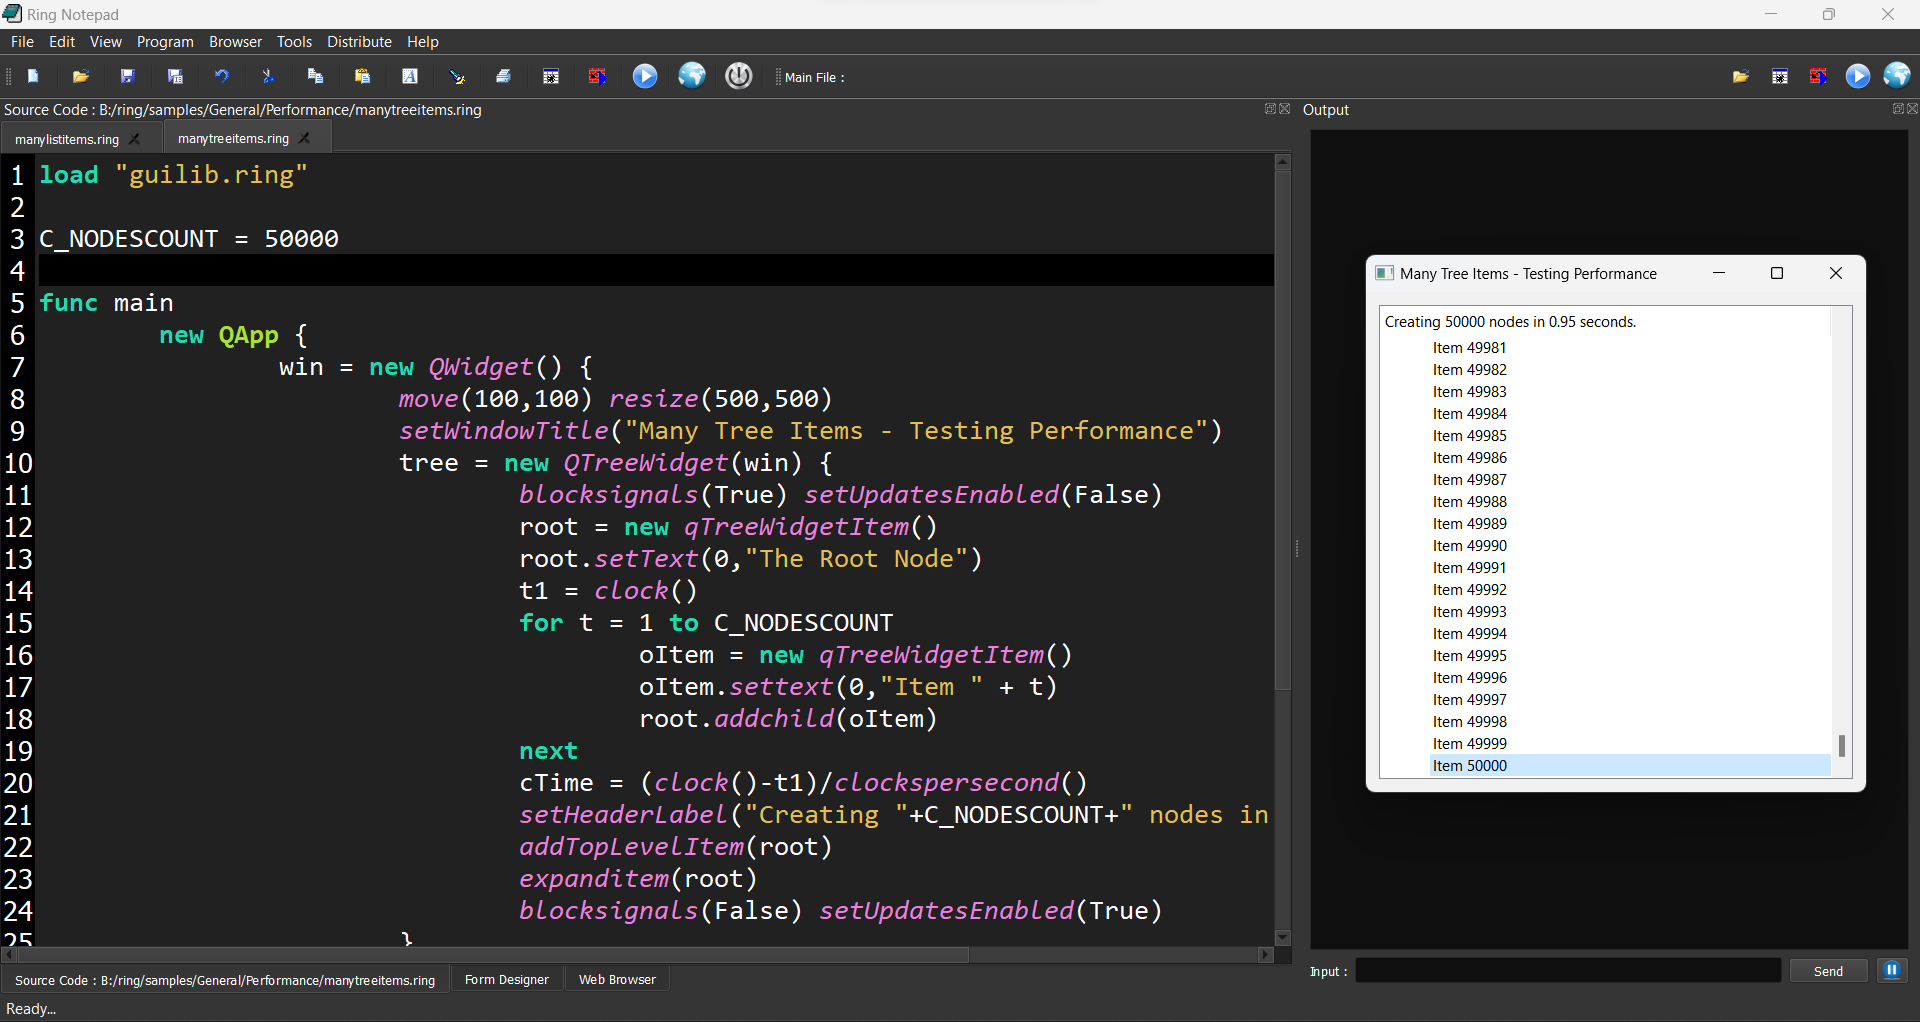Open the Edit menu

click(62, 42)
